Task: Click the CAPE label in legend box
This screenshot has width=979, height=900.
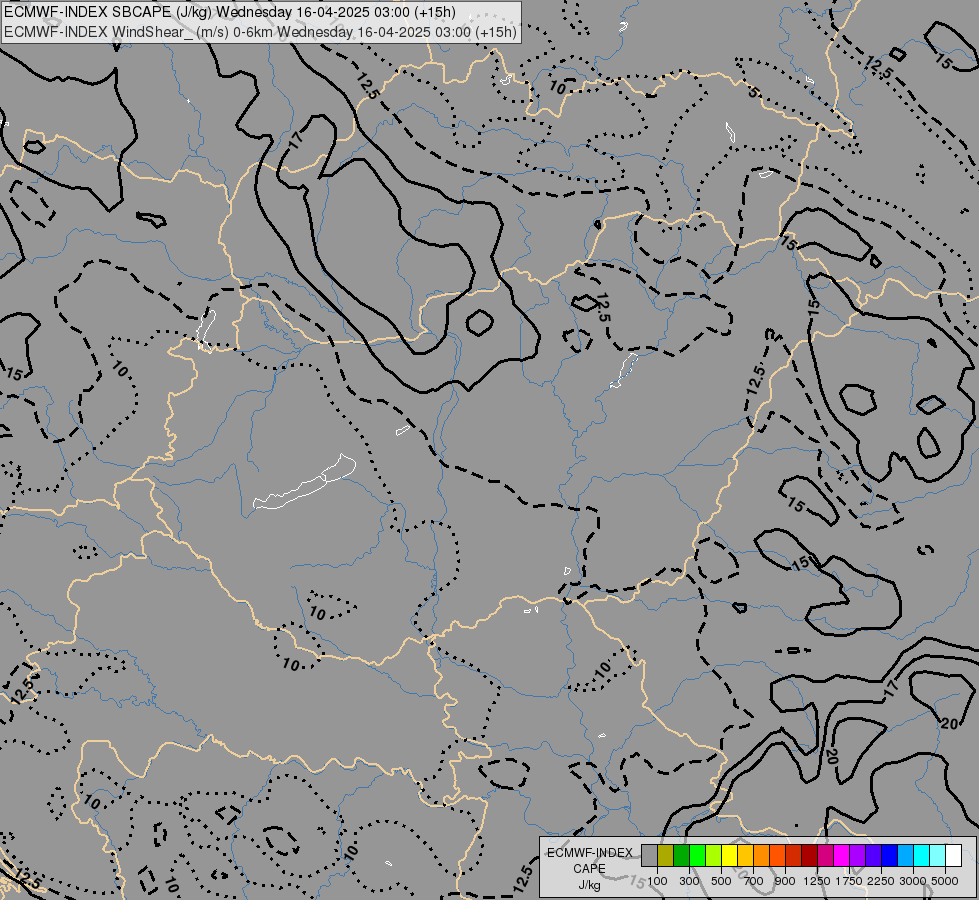Action: click(x=589, y=869)
